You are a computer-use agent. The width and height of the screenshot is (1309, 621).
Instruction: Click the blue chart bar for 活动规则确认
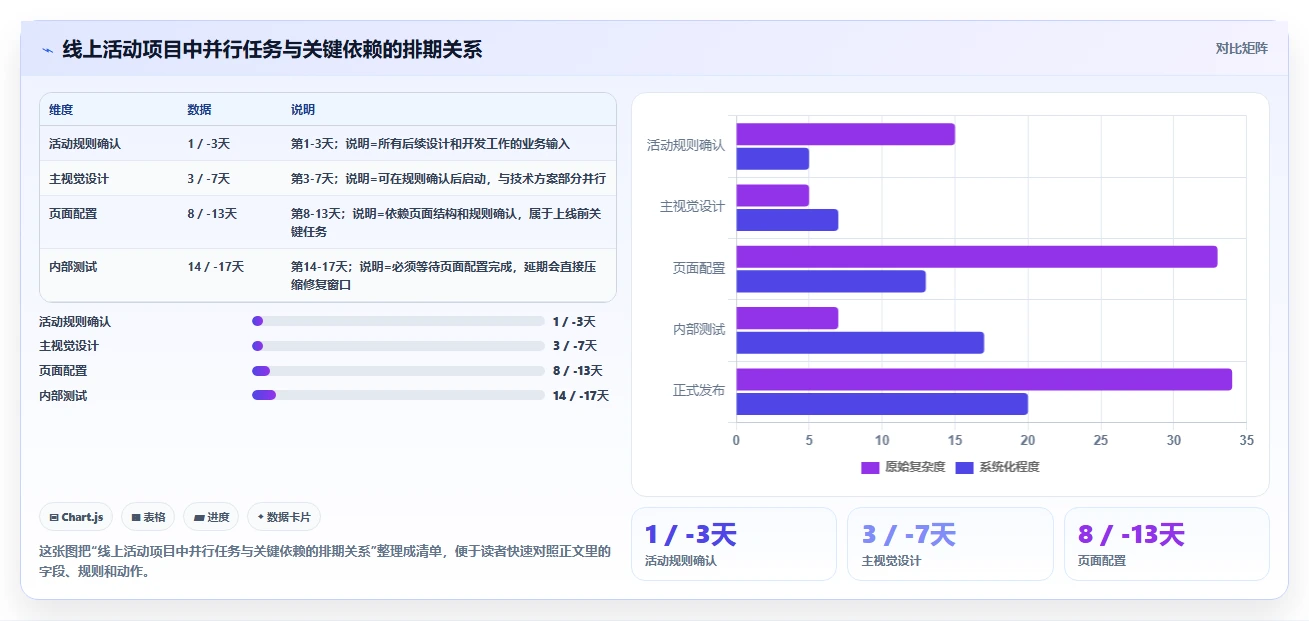[x=772, y=158]
